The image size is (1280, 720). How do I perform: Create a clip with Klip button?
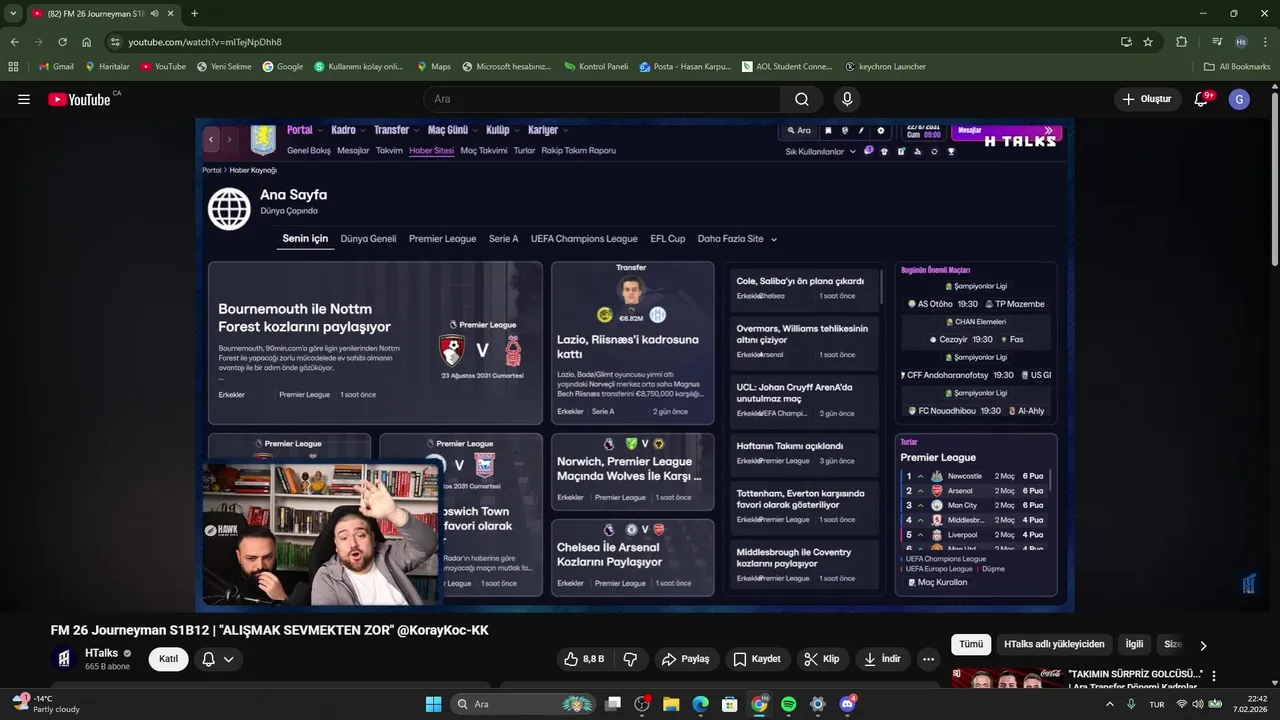[822, 659]
